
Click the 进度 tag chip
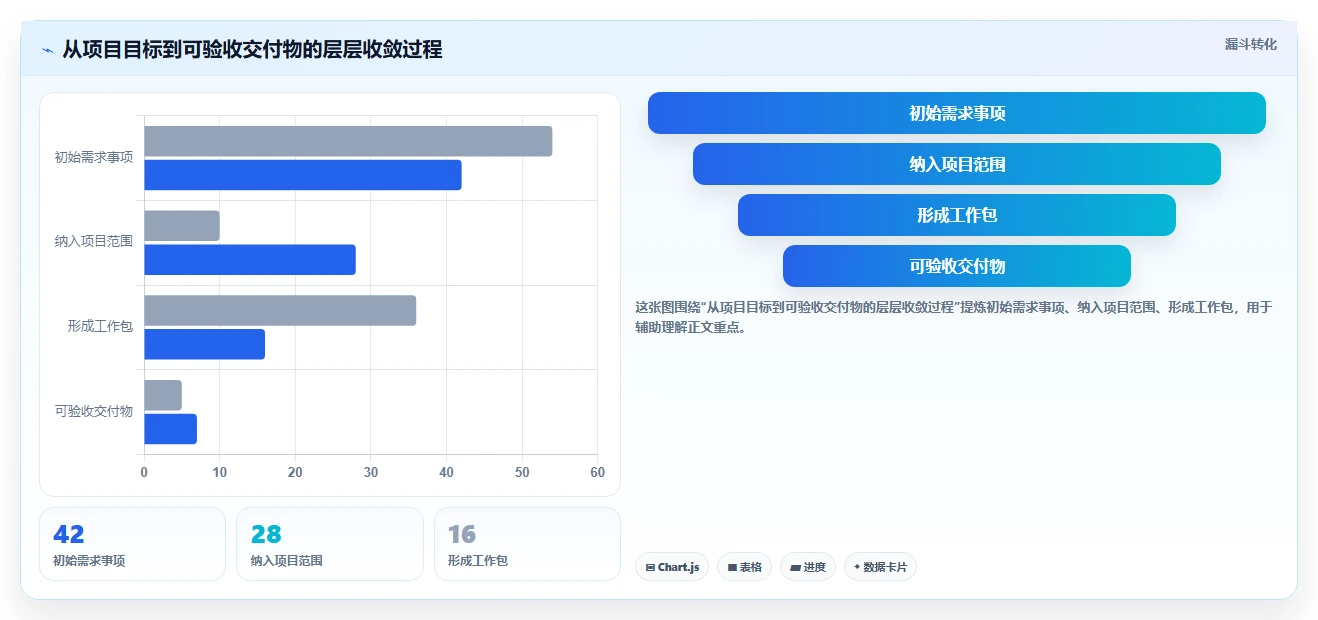click(808, 567)
